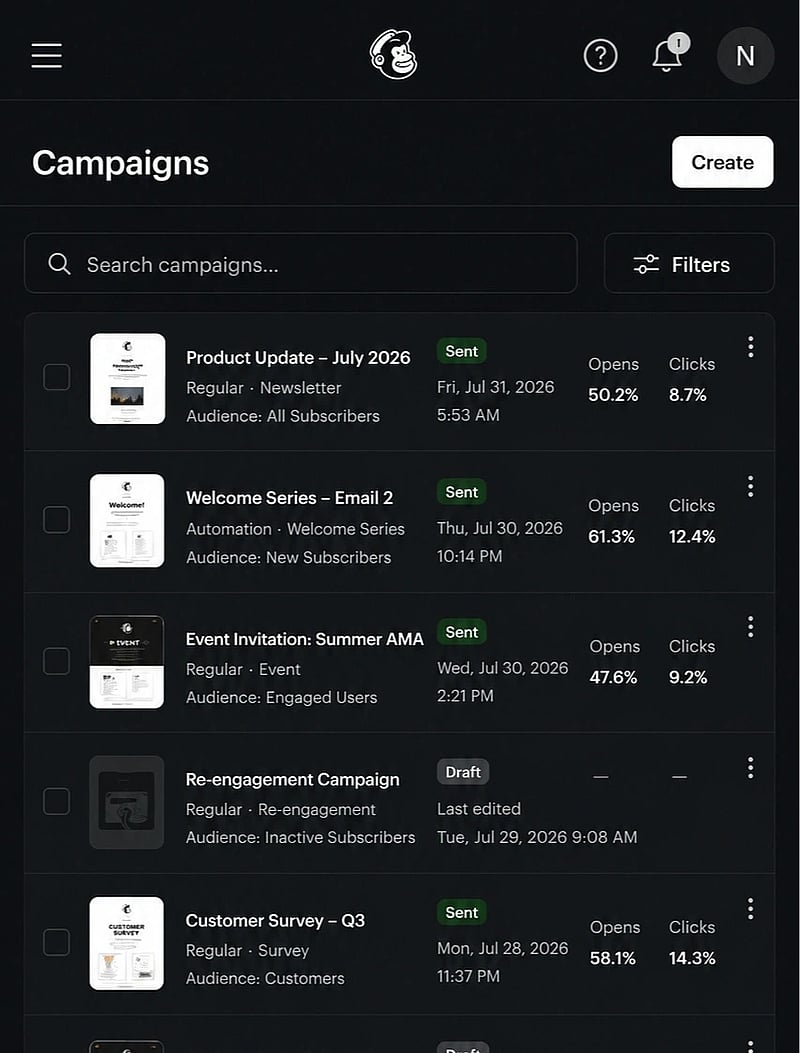Open the Product Update – July 2026 campaign title
Viewport: 800px width, 1053px height.
tap(298, 358)
